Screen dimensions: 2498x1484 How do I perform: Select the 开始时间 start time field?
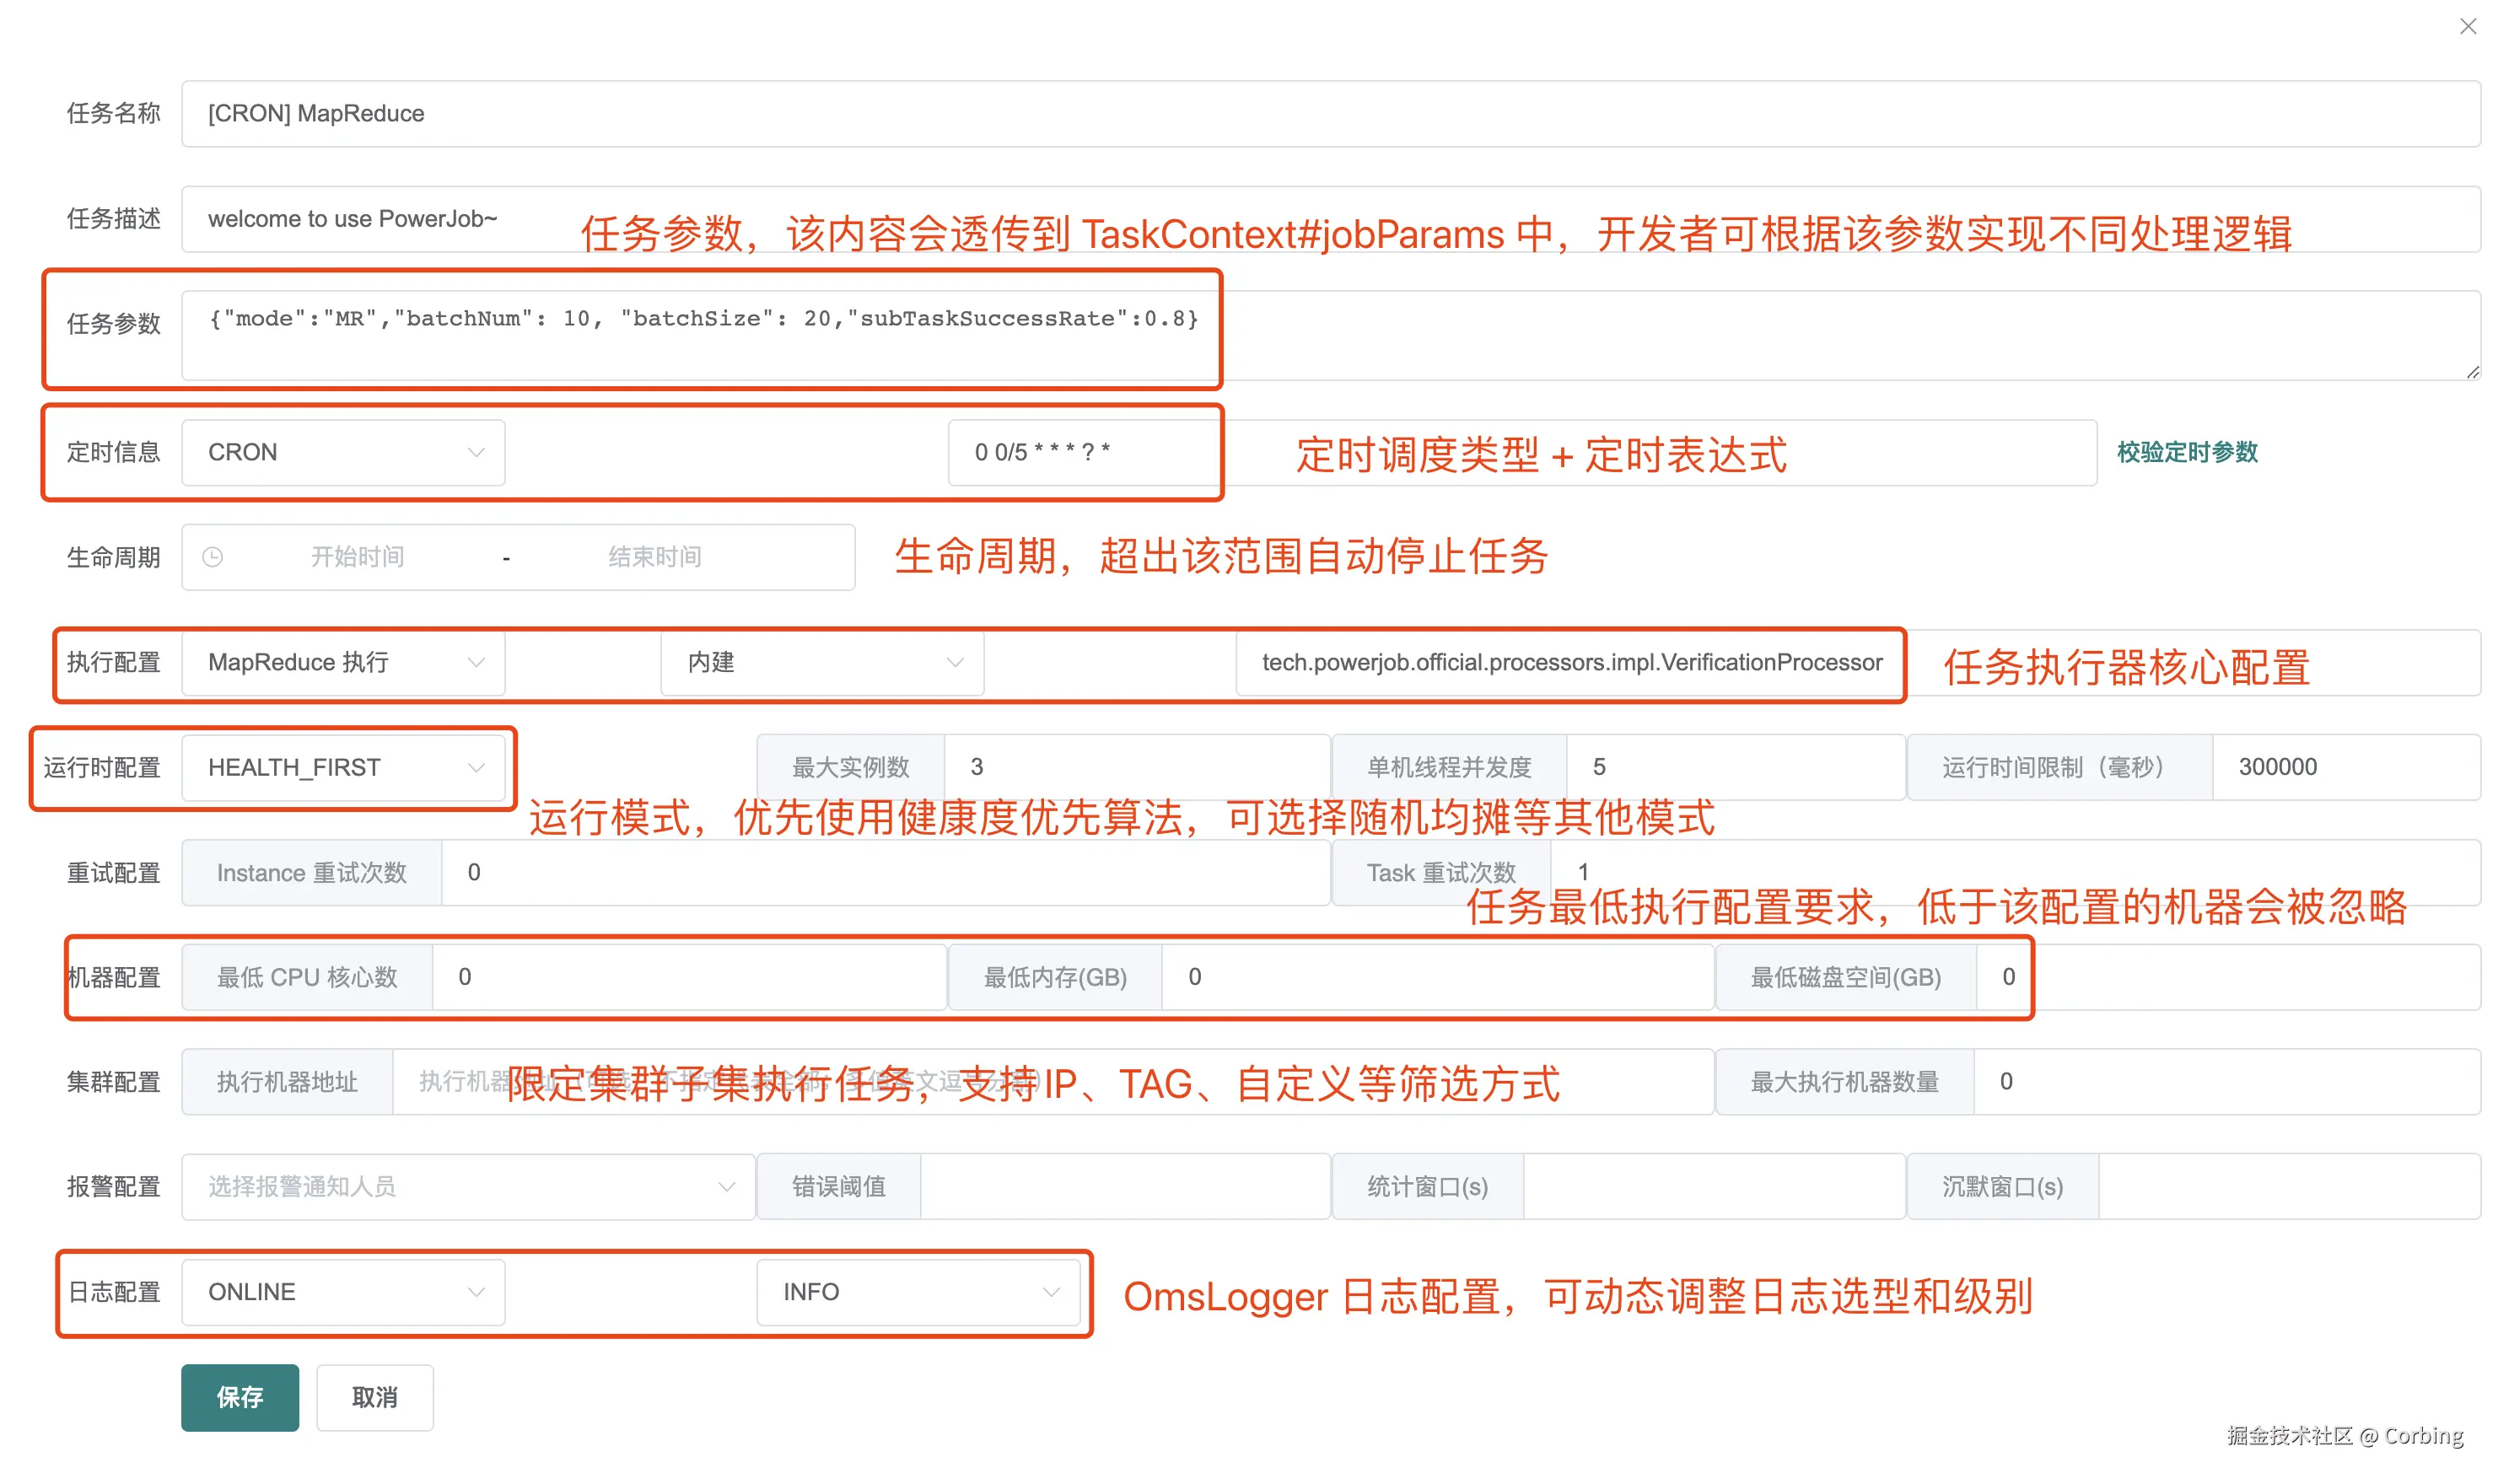pos(357,557)
